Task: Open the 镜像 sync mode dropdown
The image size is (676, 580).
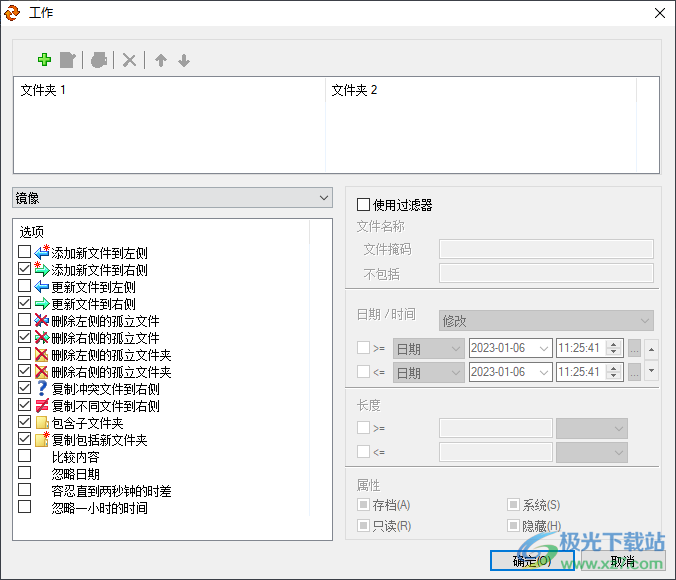Action: (x=172, y=198)
